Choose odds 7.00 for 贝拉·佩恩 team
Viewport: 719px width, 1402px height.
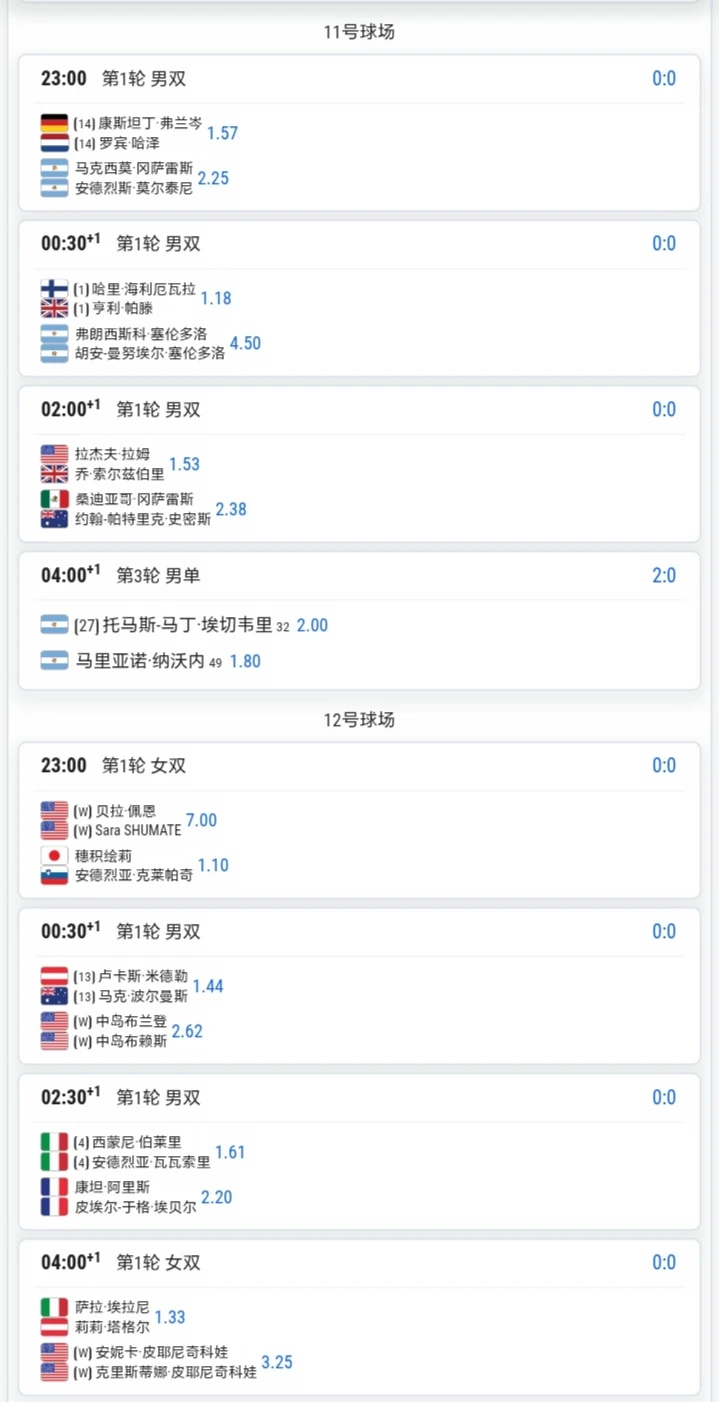[x=201, y=820]
